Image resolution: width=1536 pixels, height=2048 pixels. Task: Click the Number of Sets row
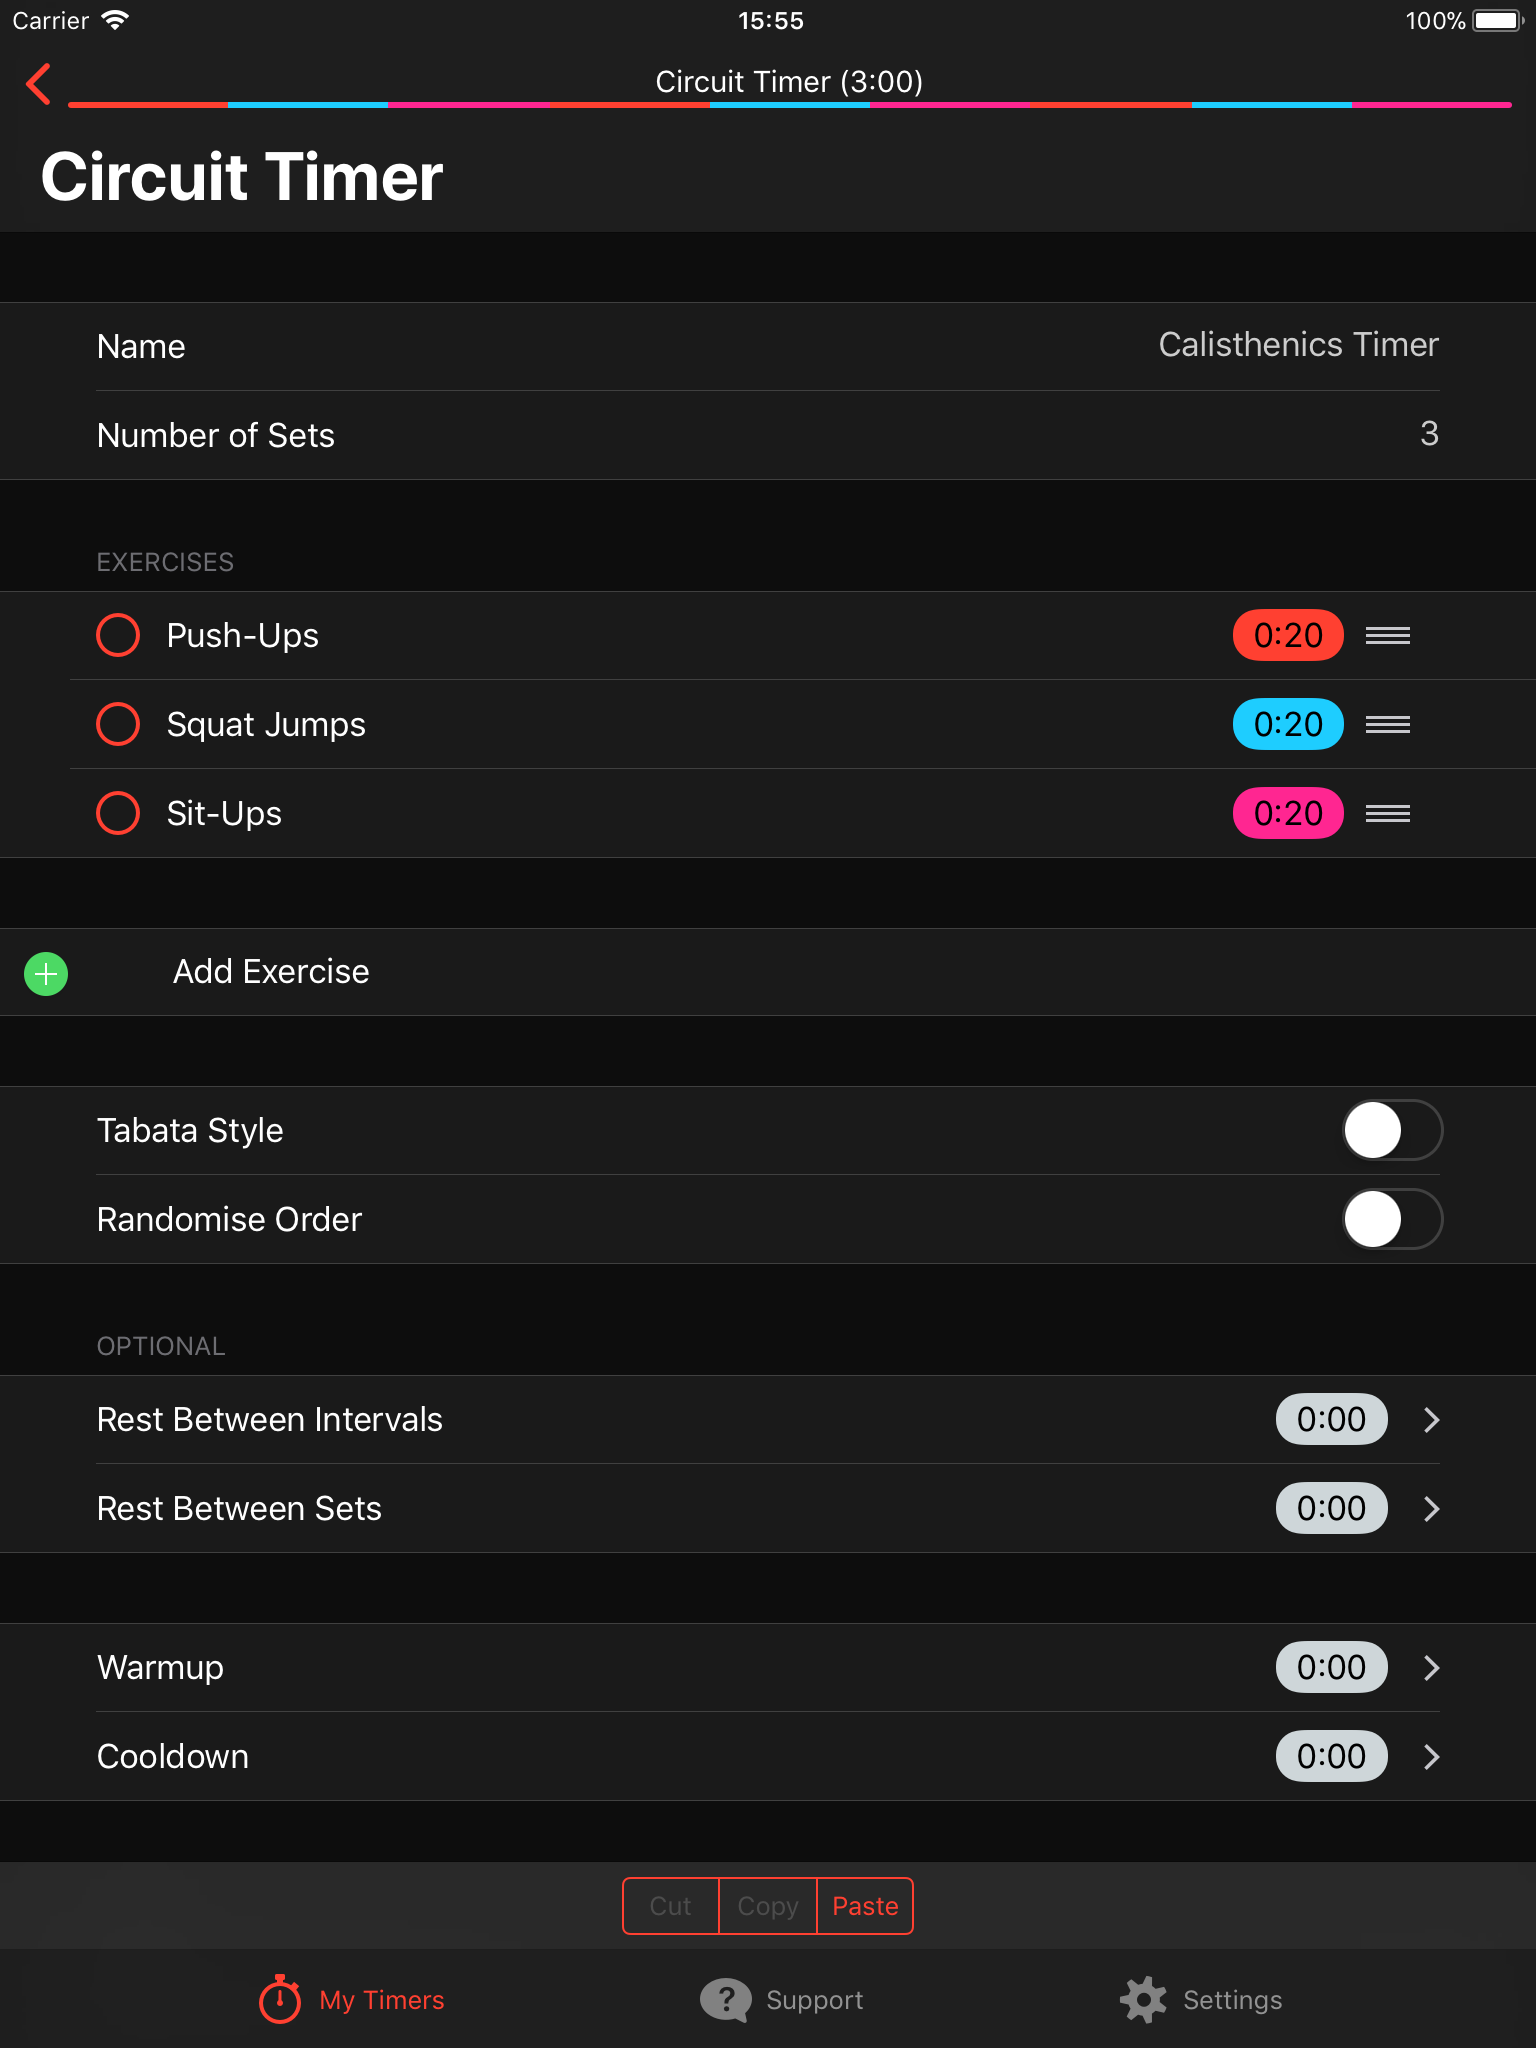(768, 435)
